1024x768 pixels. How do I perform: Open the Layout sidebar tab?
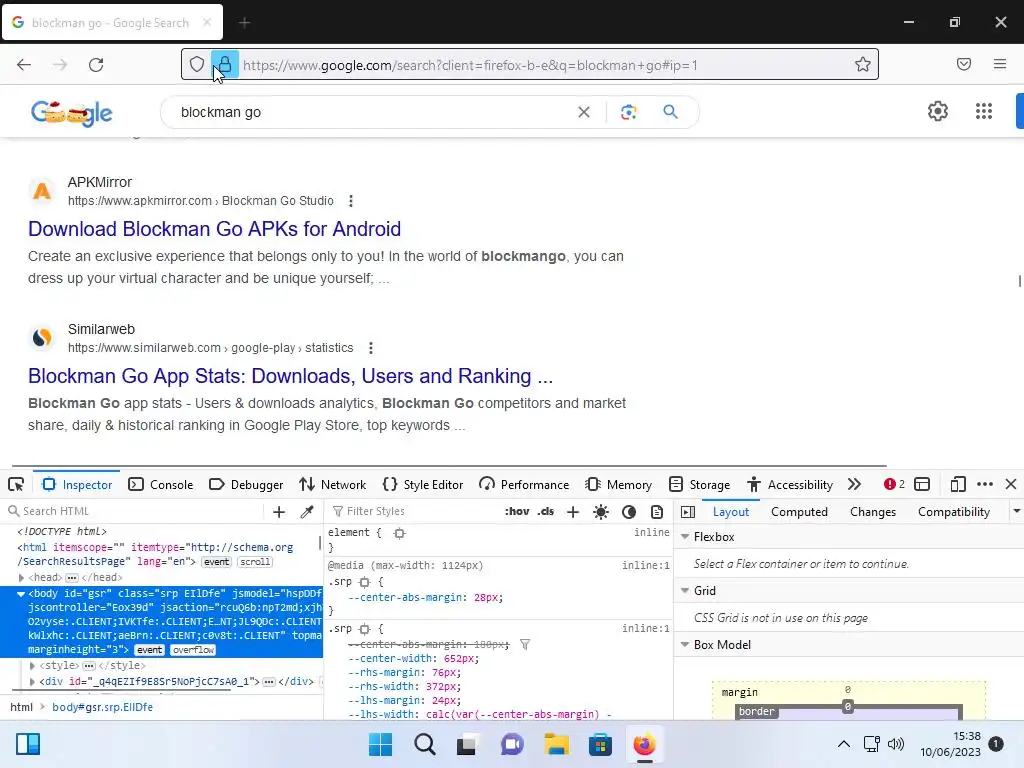(x=731, y=512)
